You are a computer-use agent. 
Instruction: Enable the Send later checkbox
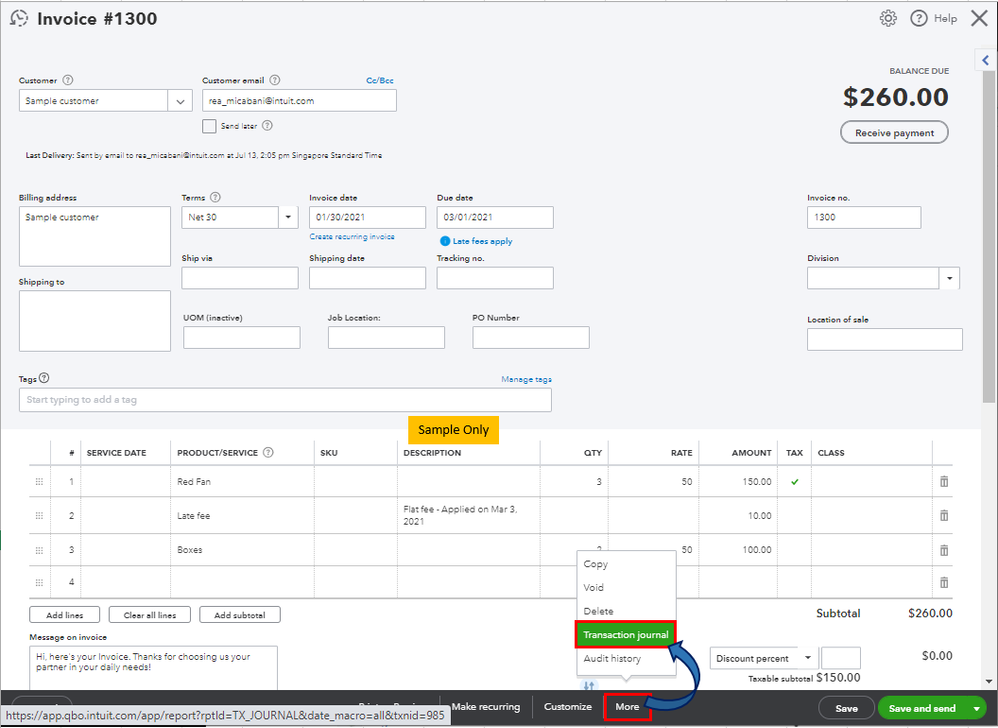click(x=209, y=126)
